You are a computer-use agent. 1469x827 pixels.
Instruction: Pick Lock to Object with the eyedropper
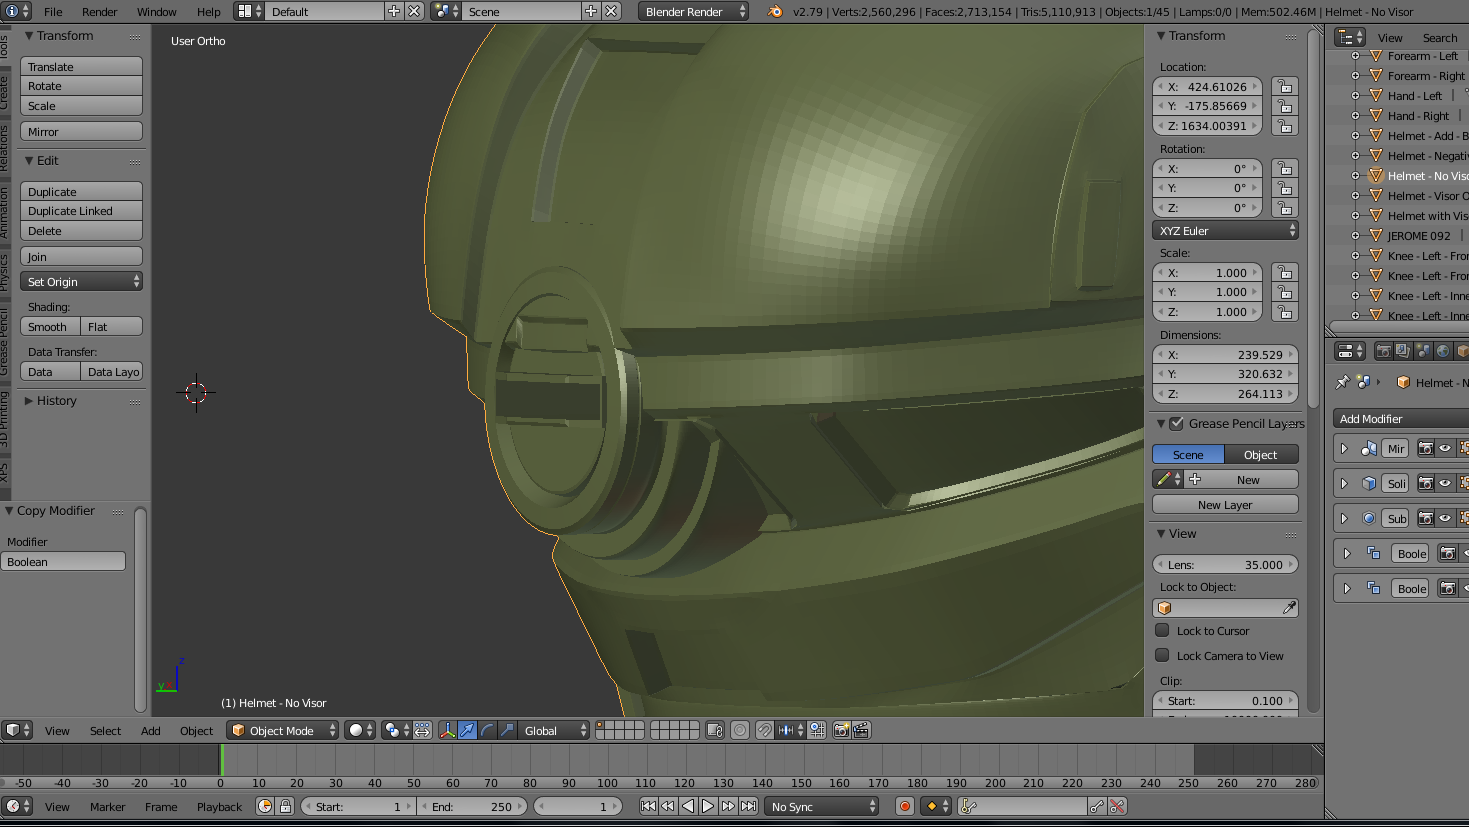[x=1289, y=608]
